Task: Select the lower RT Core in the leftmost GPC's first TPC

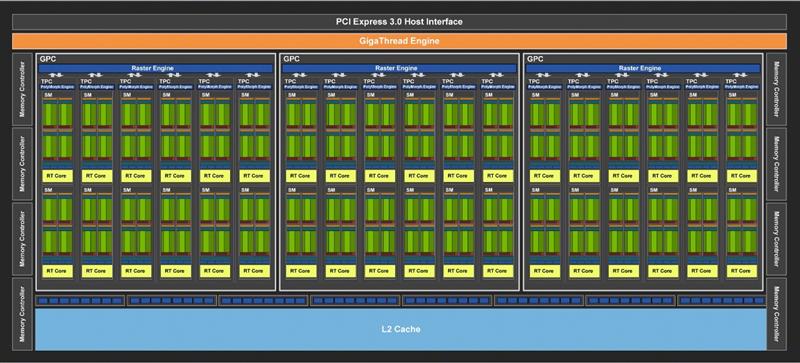Action: tap(57, 271)
